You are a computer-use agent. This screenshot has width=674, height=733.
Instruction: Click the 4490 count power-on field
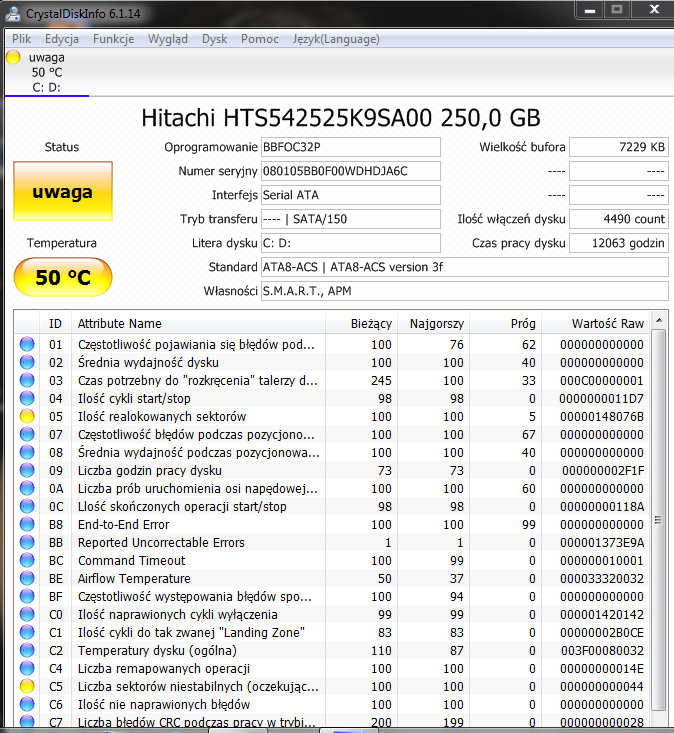point(619,219)
